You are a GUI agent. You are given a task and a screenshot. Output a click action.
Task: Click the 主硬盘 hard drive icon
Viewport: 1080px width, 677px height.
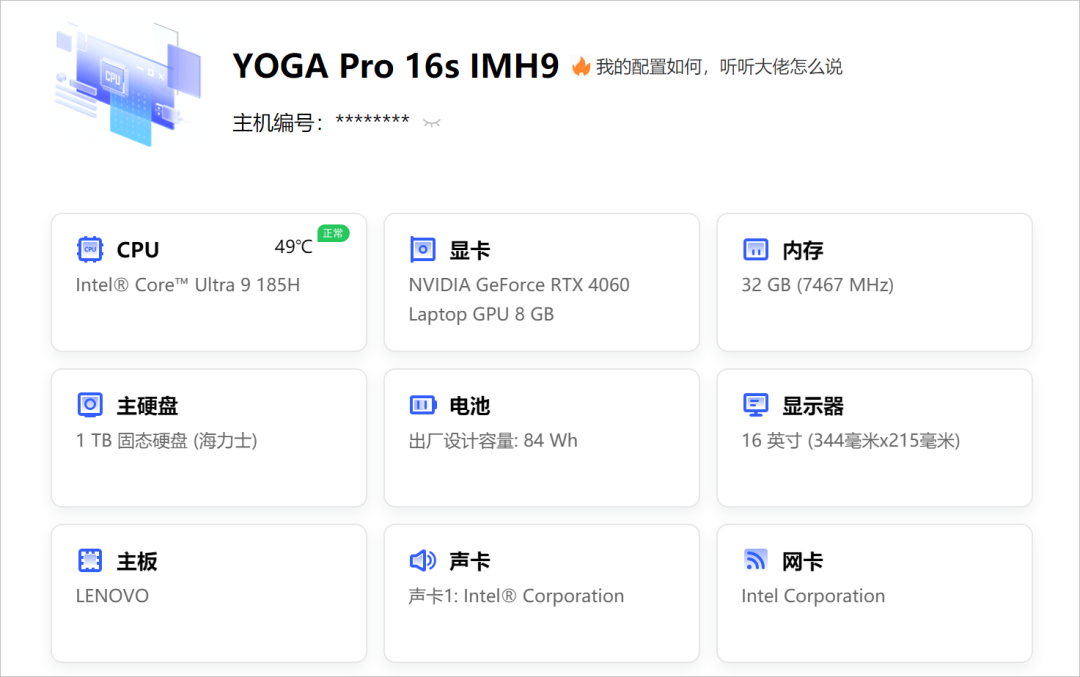pyautogui.click(x=90, y=405)
